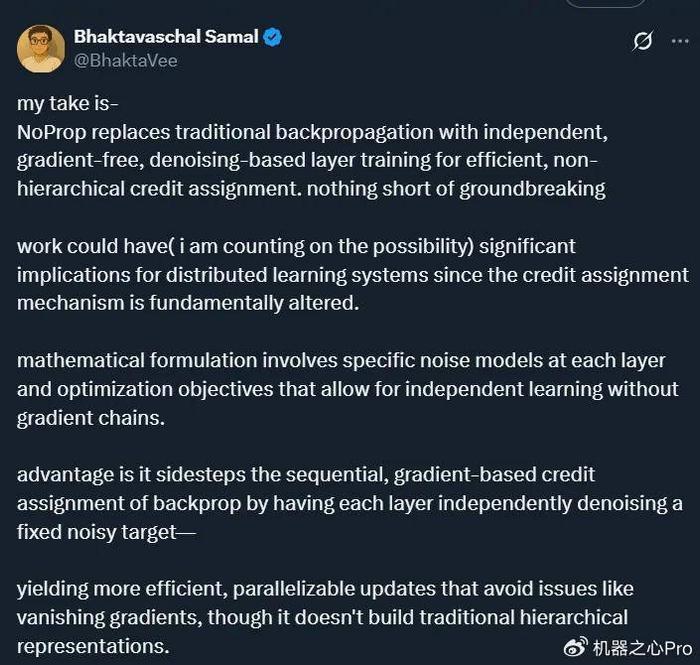Click the paragraph starting "mathematical formulation involves"
This screenshot has height=665, width=700.
pyautogui.click(x=348, y=389)
